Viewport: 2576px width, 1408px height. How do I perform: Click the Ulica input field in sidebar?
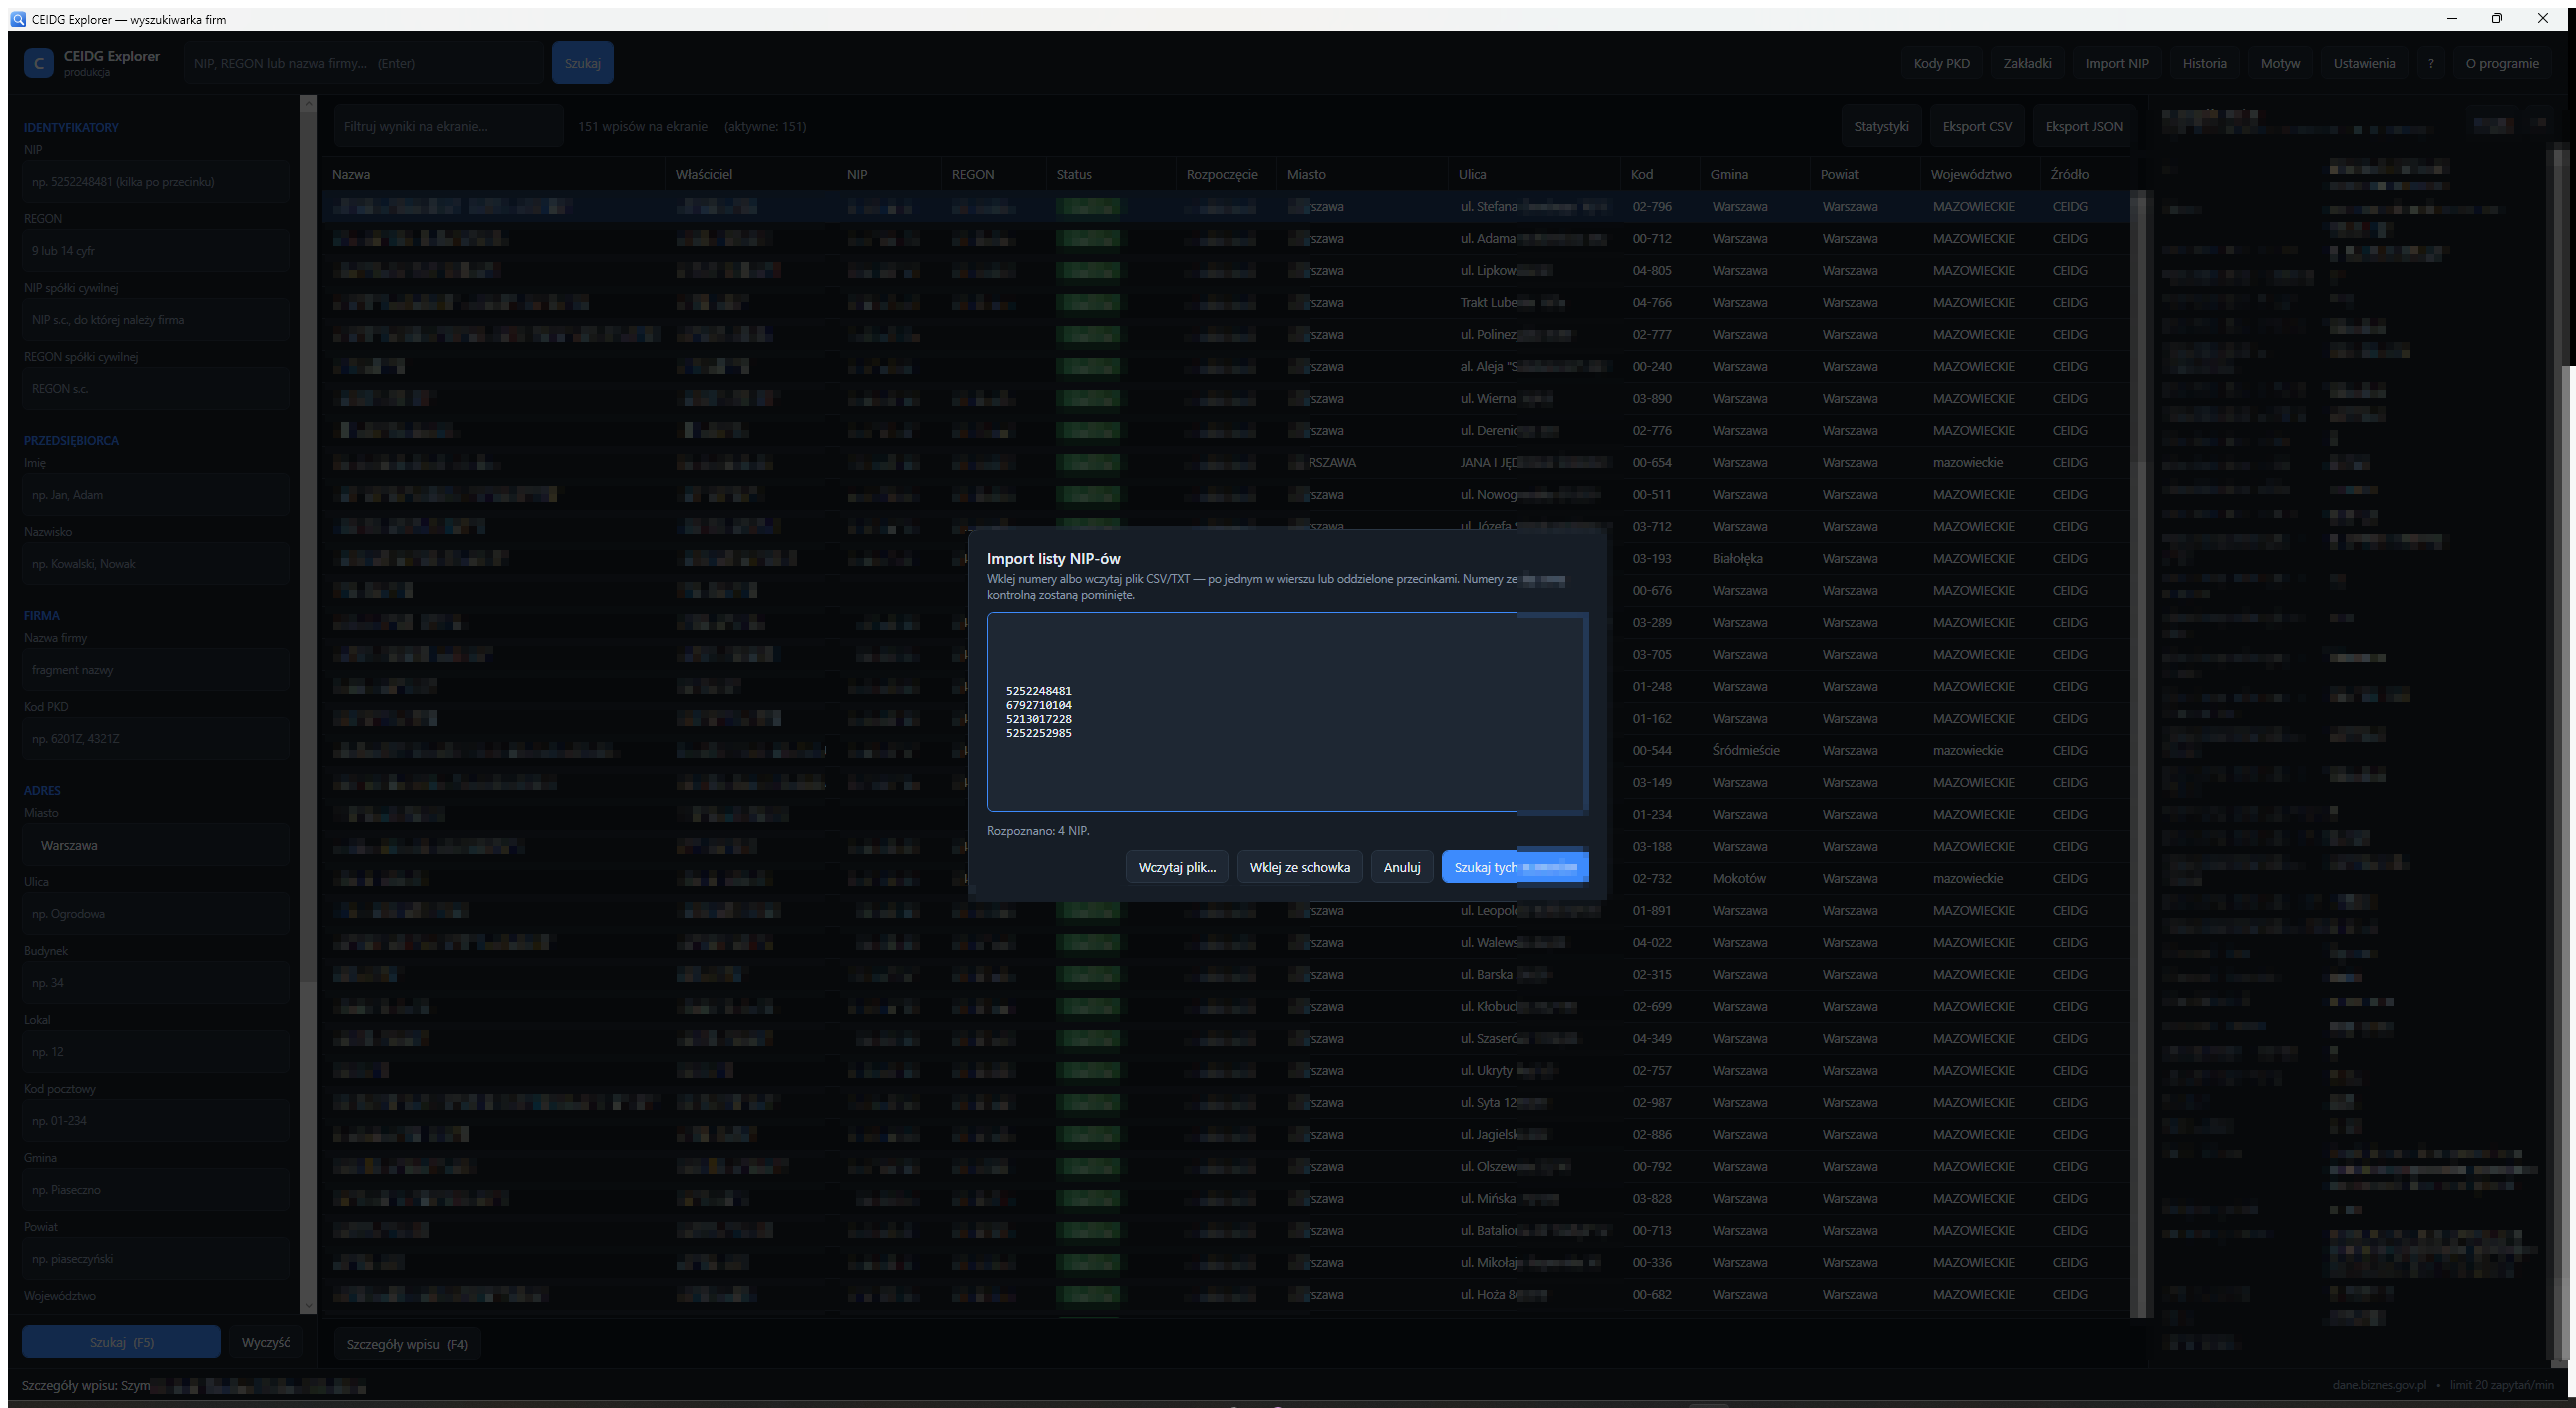(156, 913)
